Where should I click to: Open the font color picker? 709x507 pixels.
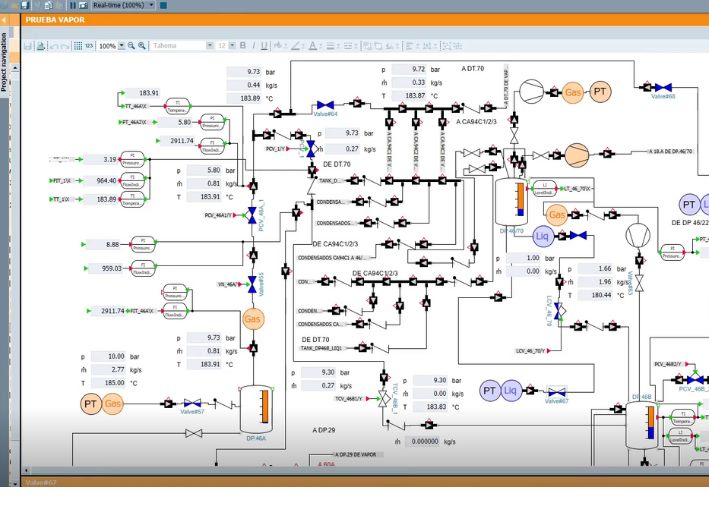[314, 46]
